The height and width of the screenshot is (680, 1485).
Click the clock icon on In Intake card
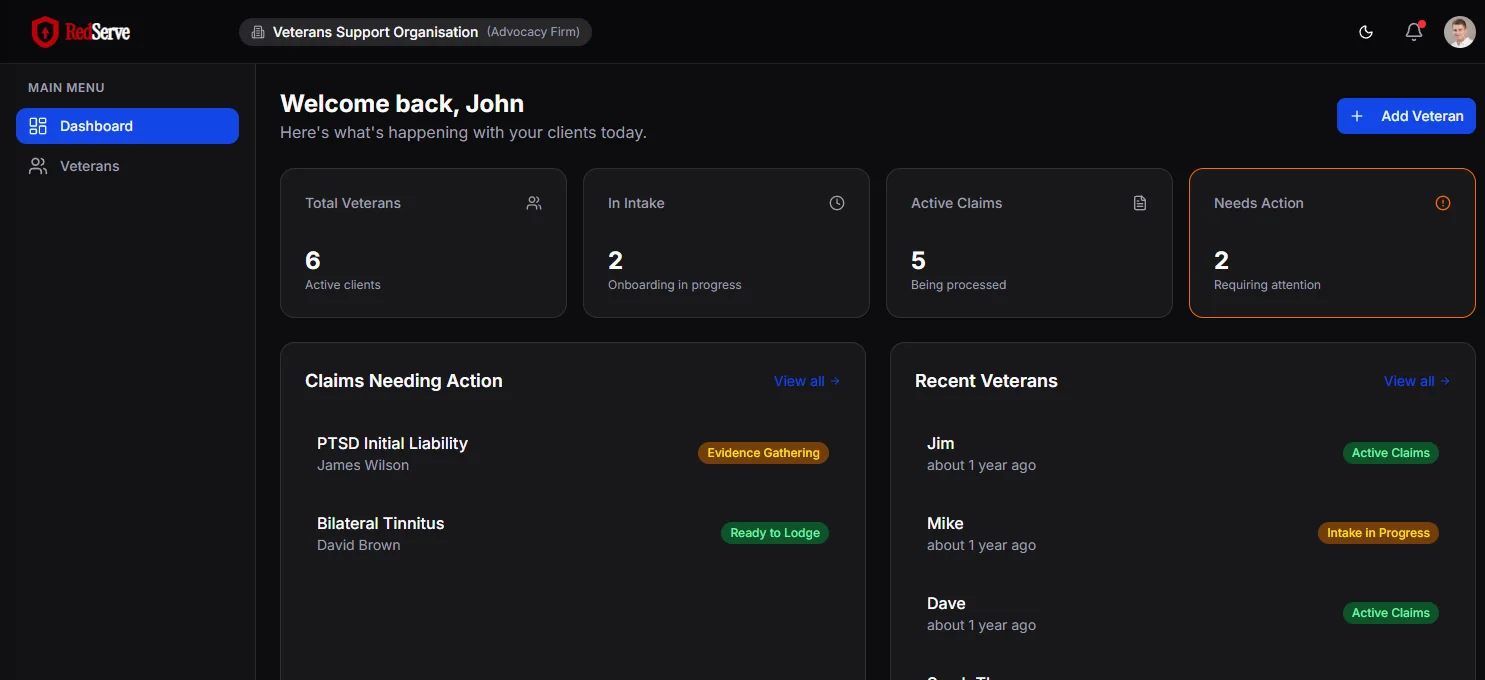click(x=837, y=203)
